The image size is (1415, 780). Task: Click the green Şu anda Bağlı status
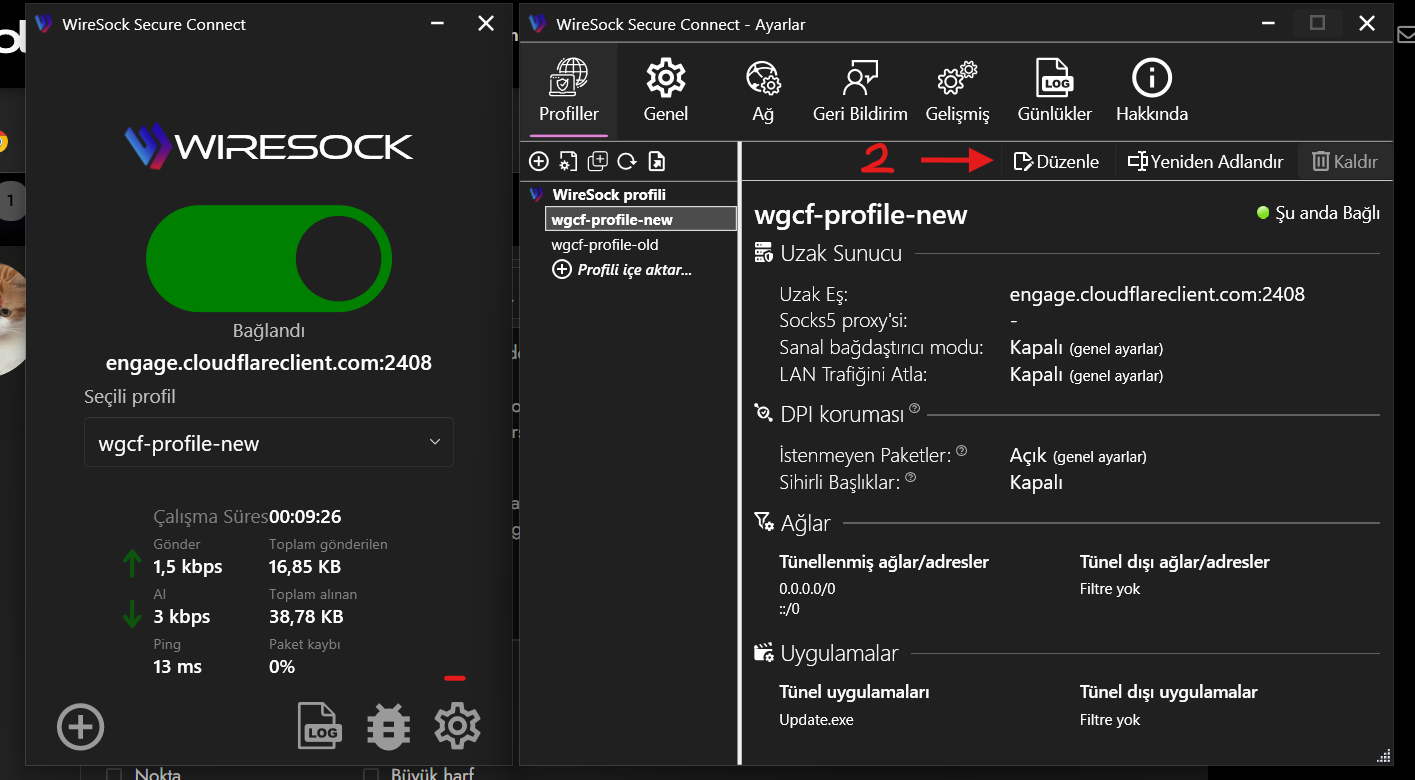pos(1318,213)
